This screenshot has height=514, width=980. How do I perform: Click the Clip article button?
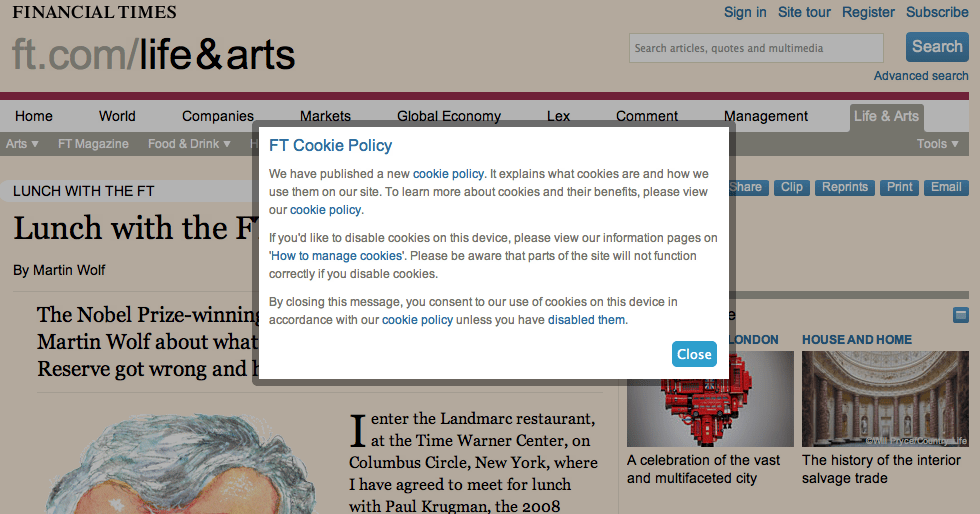pyautogui.click(x=791, y=187)
